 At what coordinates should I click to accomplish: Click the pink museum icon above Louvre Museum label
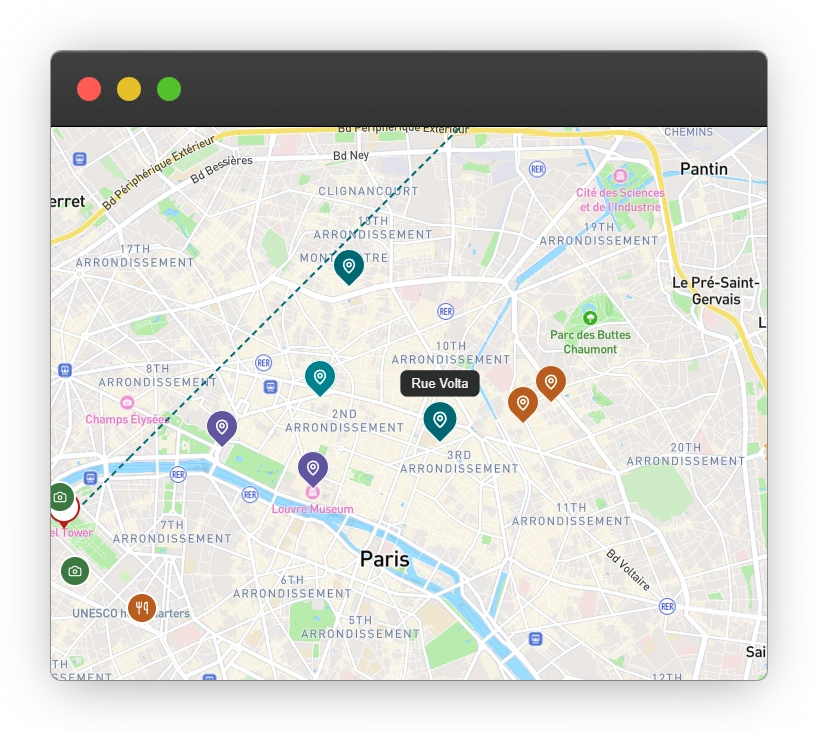tap(312, 492)
